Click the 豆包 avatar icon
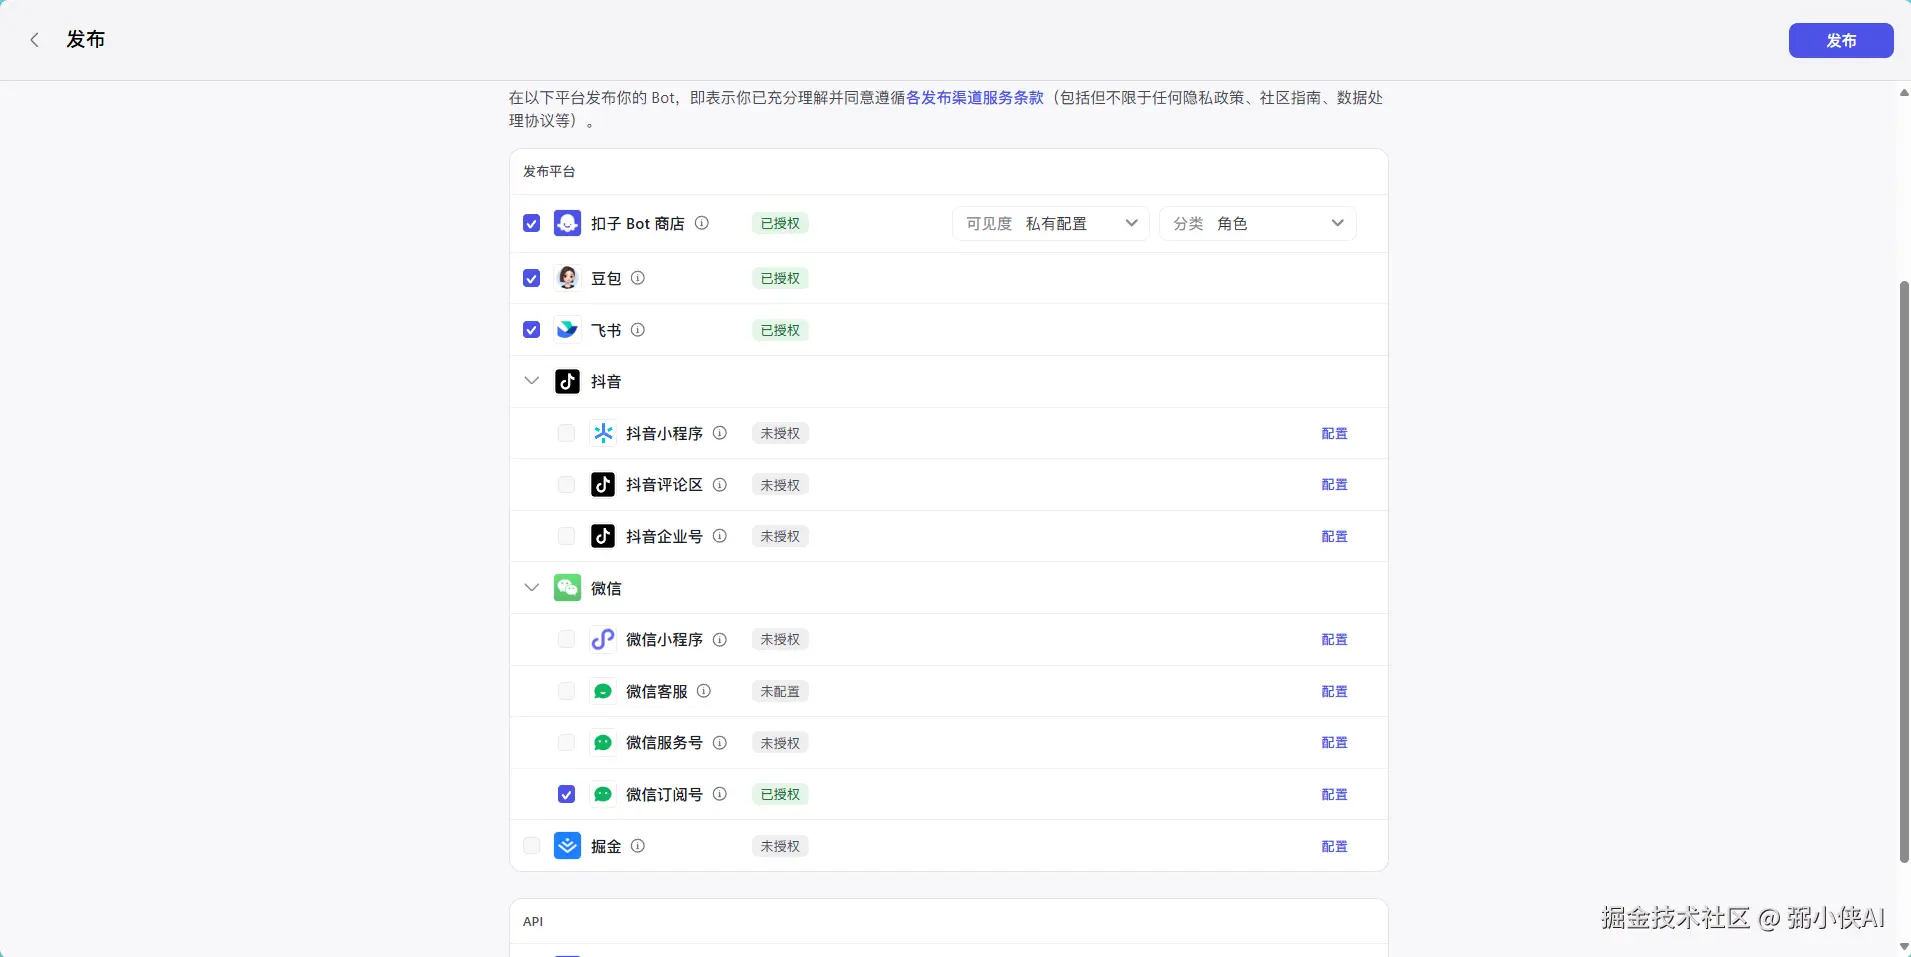The width and height of the screenshot is (1911, 957). [x=567, y=278]
